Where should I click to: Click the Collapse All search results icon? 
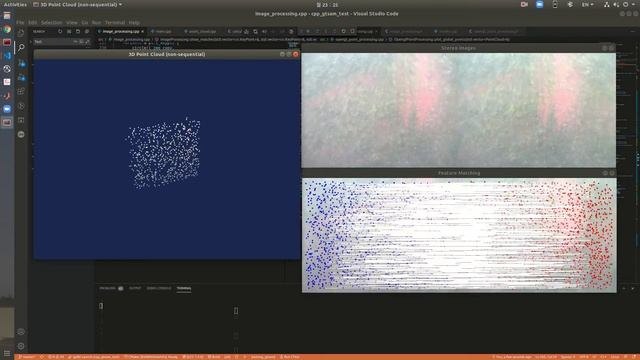[x=87, y=31]
